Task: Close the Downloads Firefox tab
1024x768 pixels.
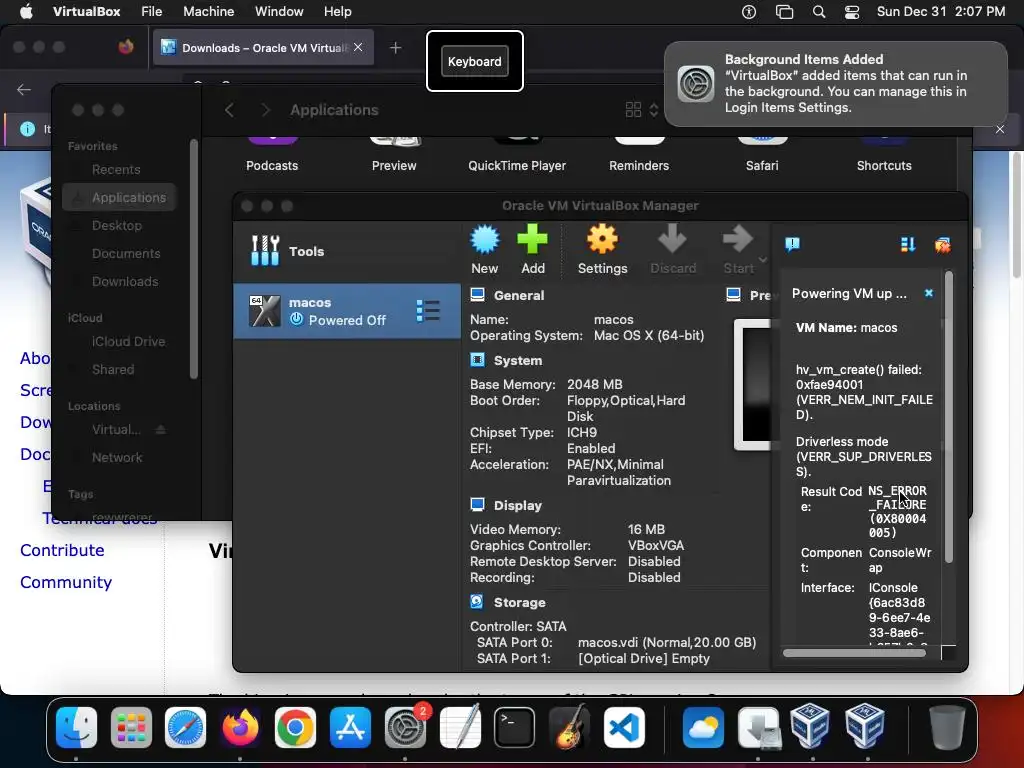Action: (x=358, y=47)
